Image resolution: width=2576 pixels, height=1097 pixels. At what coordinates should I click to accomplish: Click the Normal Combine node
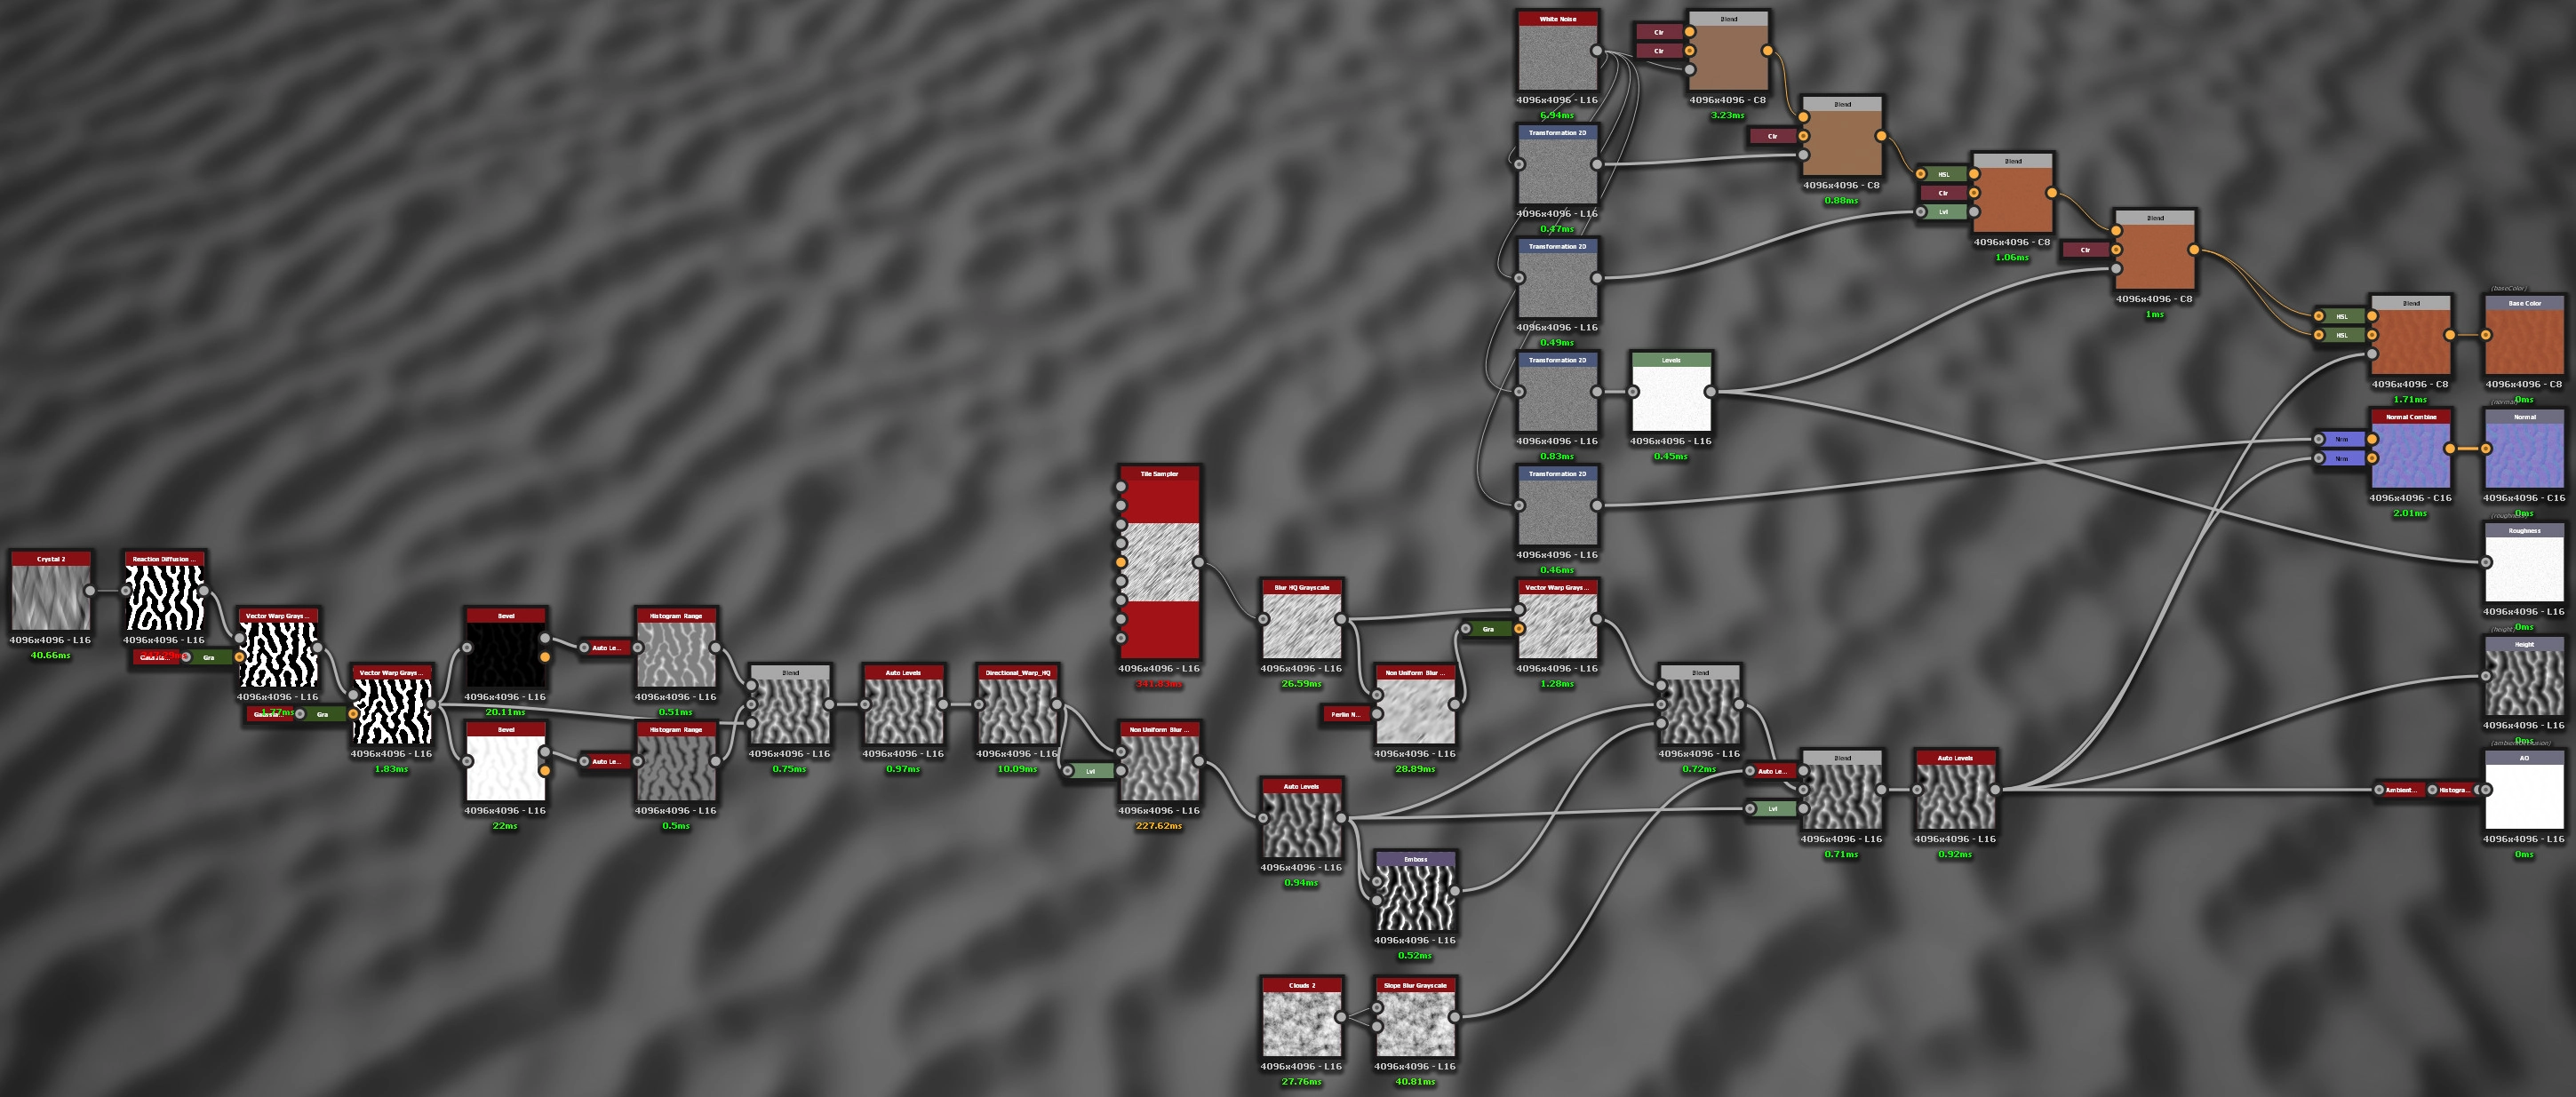pos(2410,455)
